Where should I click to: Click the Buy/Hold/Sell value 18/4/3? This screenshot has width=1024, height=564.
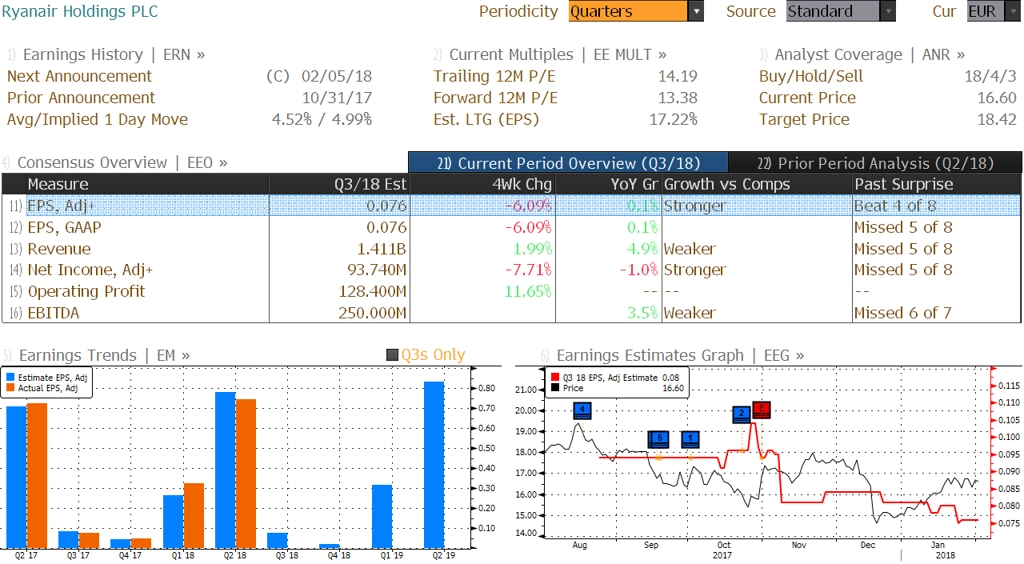[991, 76]
